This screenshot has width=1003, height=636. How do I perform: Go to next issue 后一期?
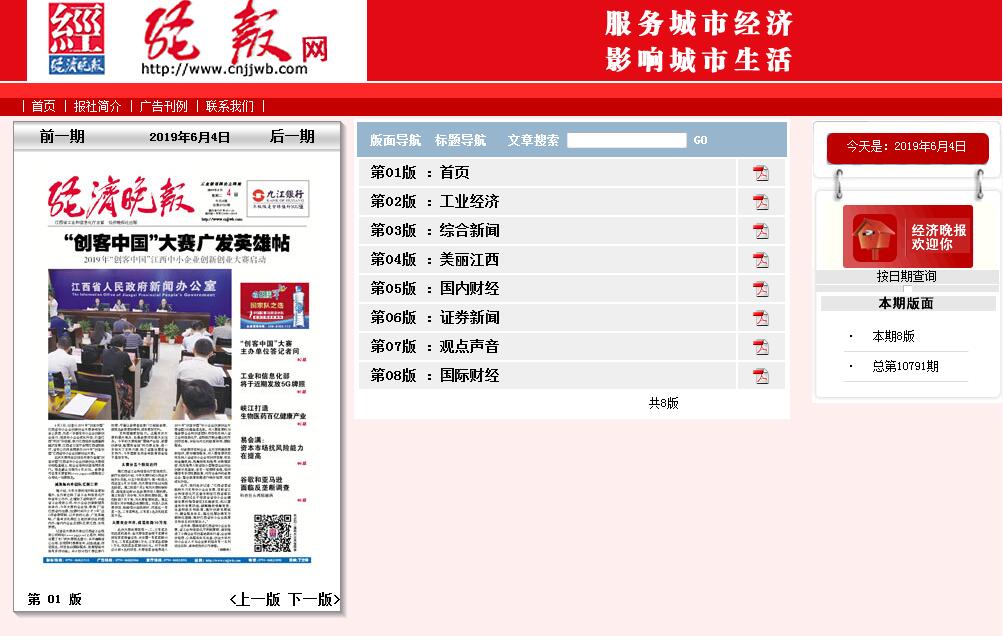coord(292,137)
